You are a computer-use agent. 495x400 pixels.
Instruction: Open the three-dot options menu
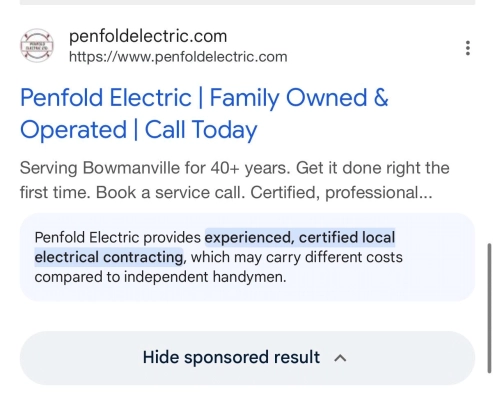pyautogui.click(x=468, y=48)
